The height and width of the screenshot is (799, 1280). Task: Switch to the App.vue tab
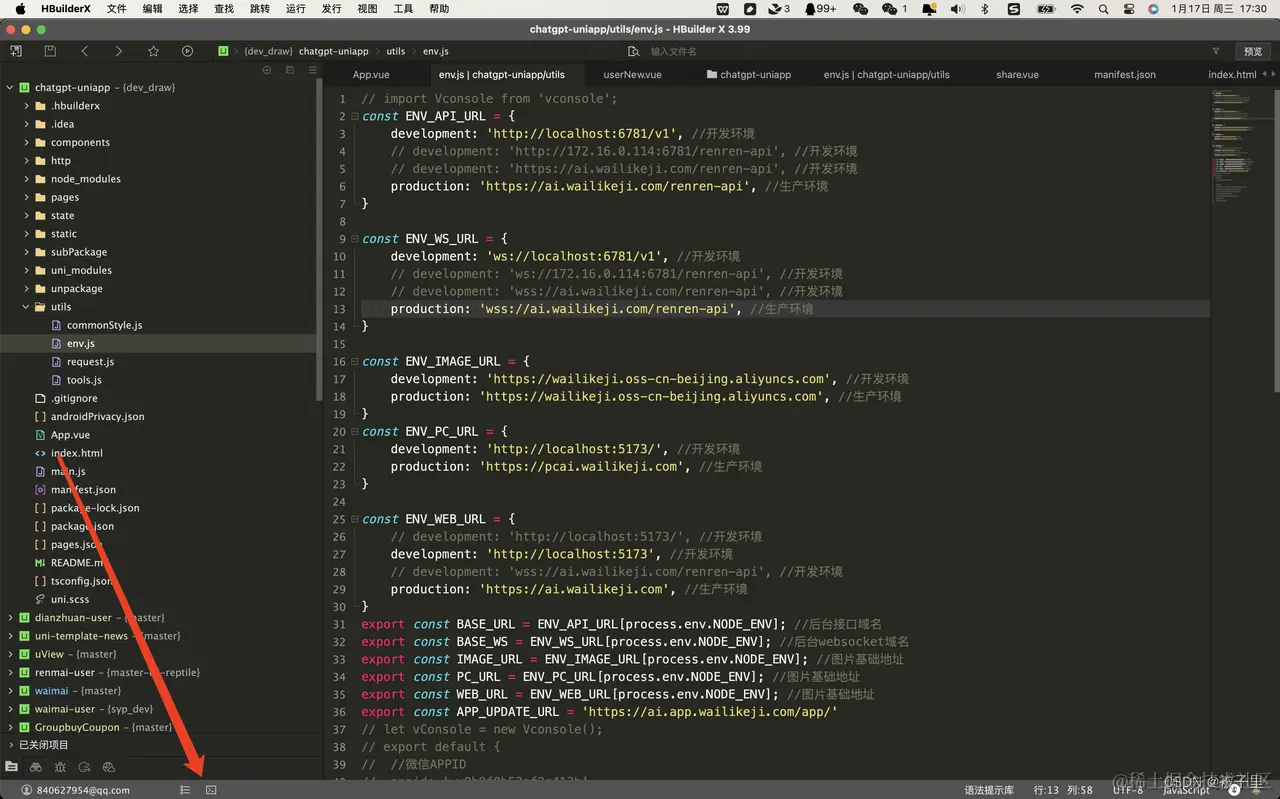pos(371,74)
